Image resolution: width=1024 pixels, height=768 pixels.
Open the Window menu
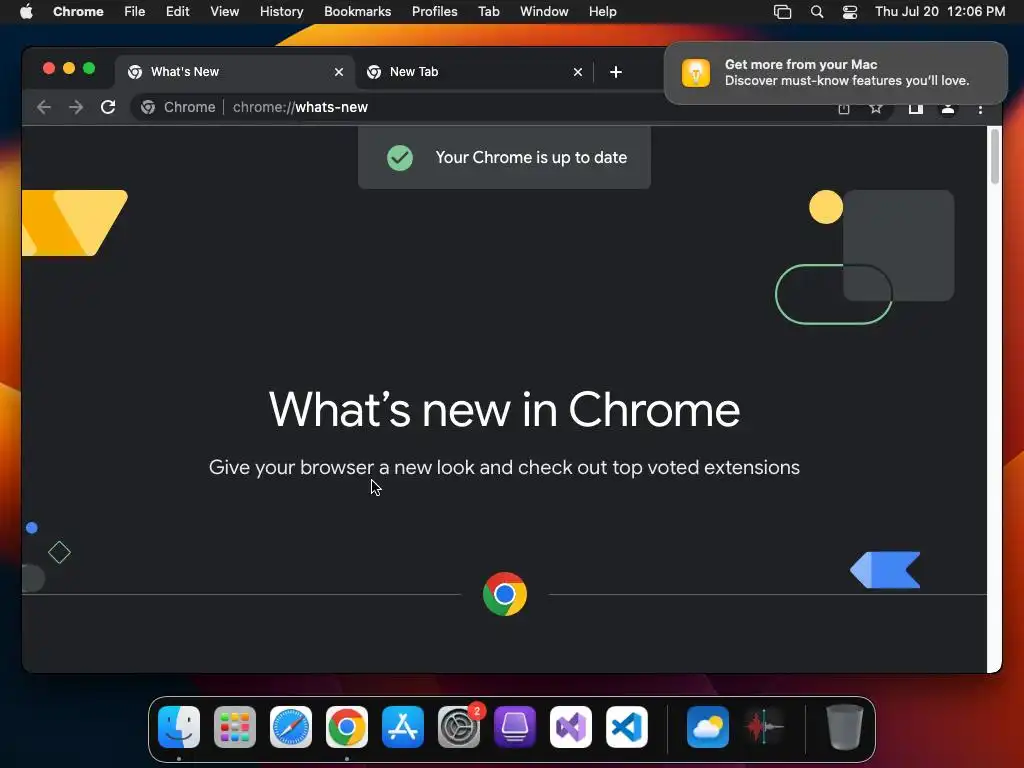tap(544, 12)
